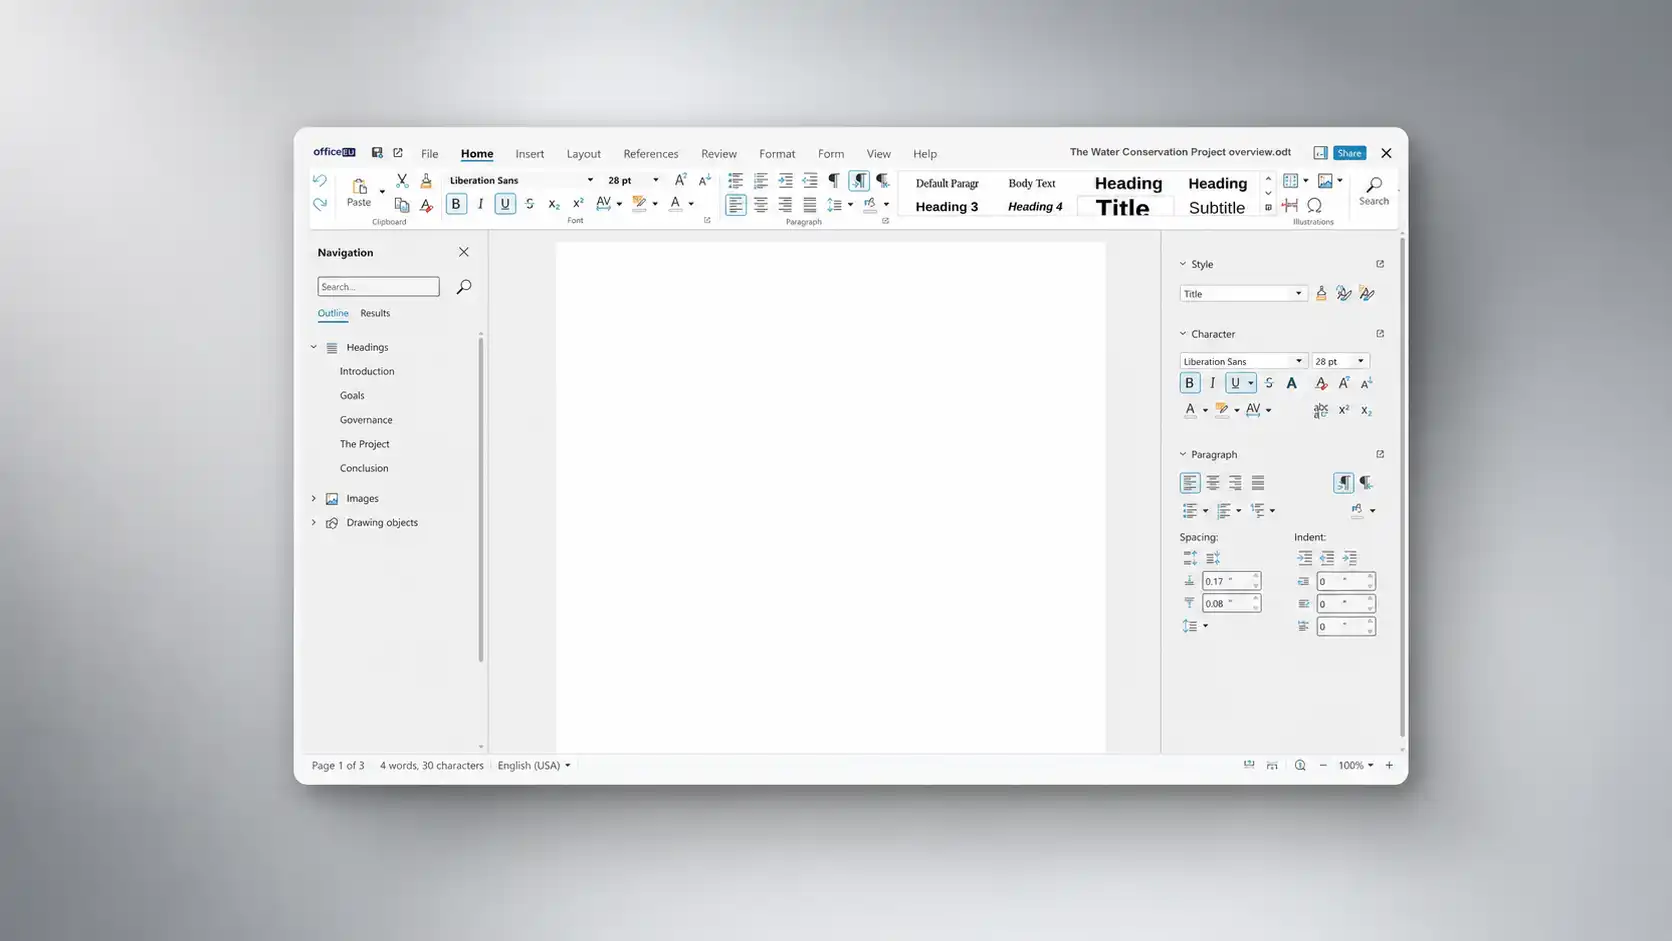The width and height of the screenshot is (1672, 941).
Task: Click Superscript icon in Character panel
Action: [x=1344, y=410]
